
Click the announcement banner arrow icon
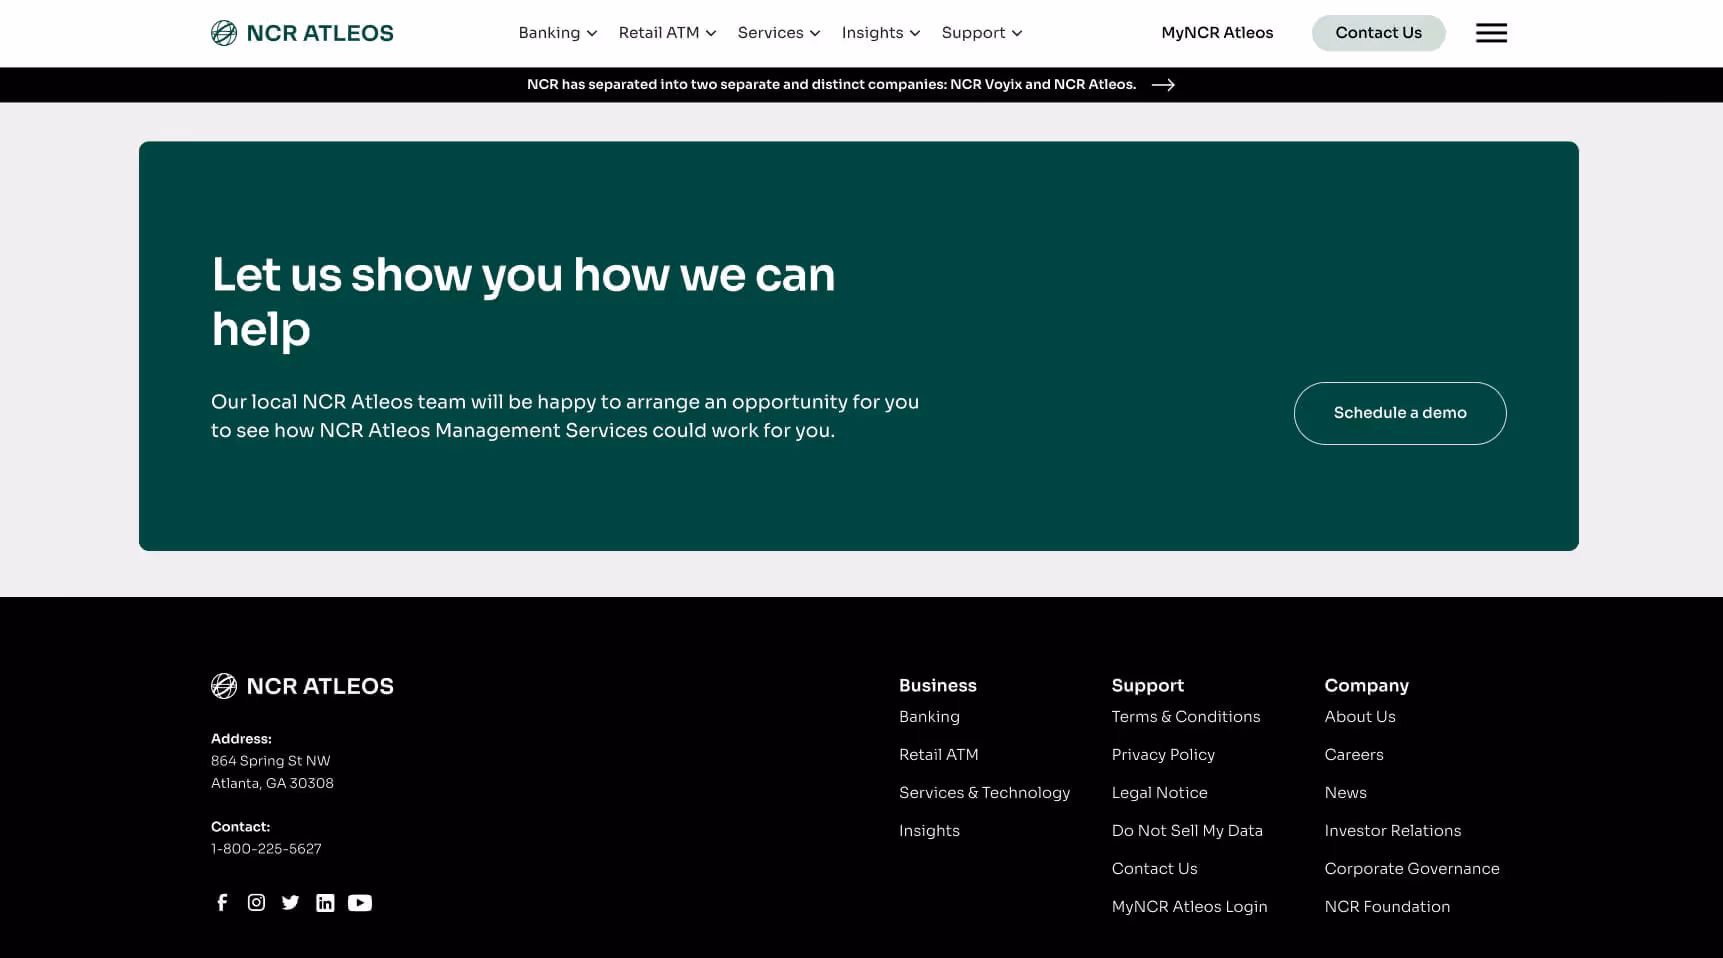pyautogui.click(x=1163, y=85)
